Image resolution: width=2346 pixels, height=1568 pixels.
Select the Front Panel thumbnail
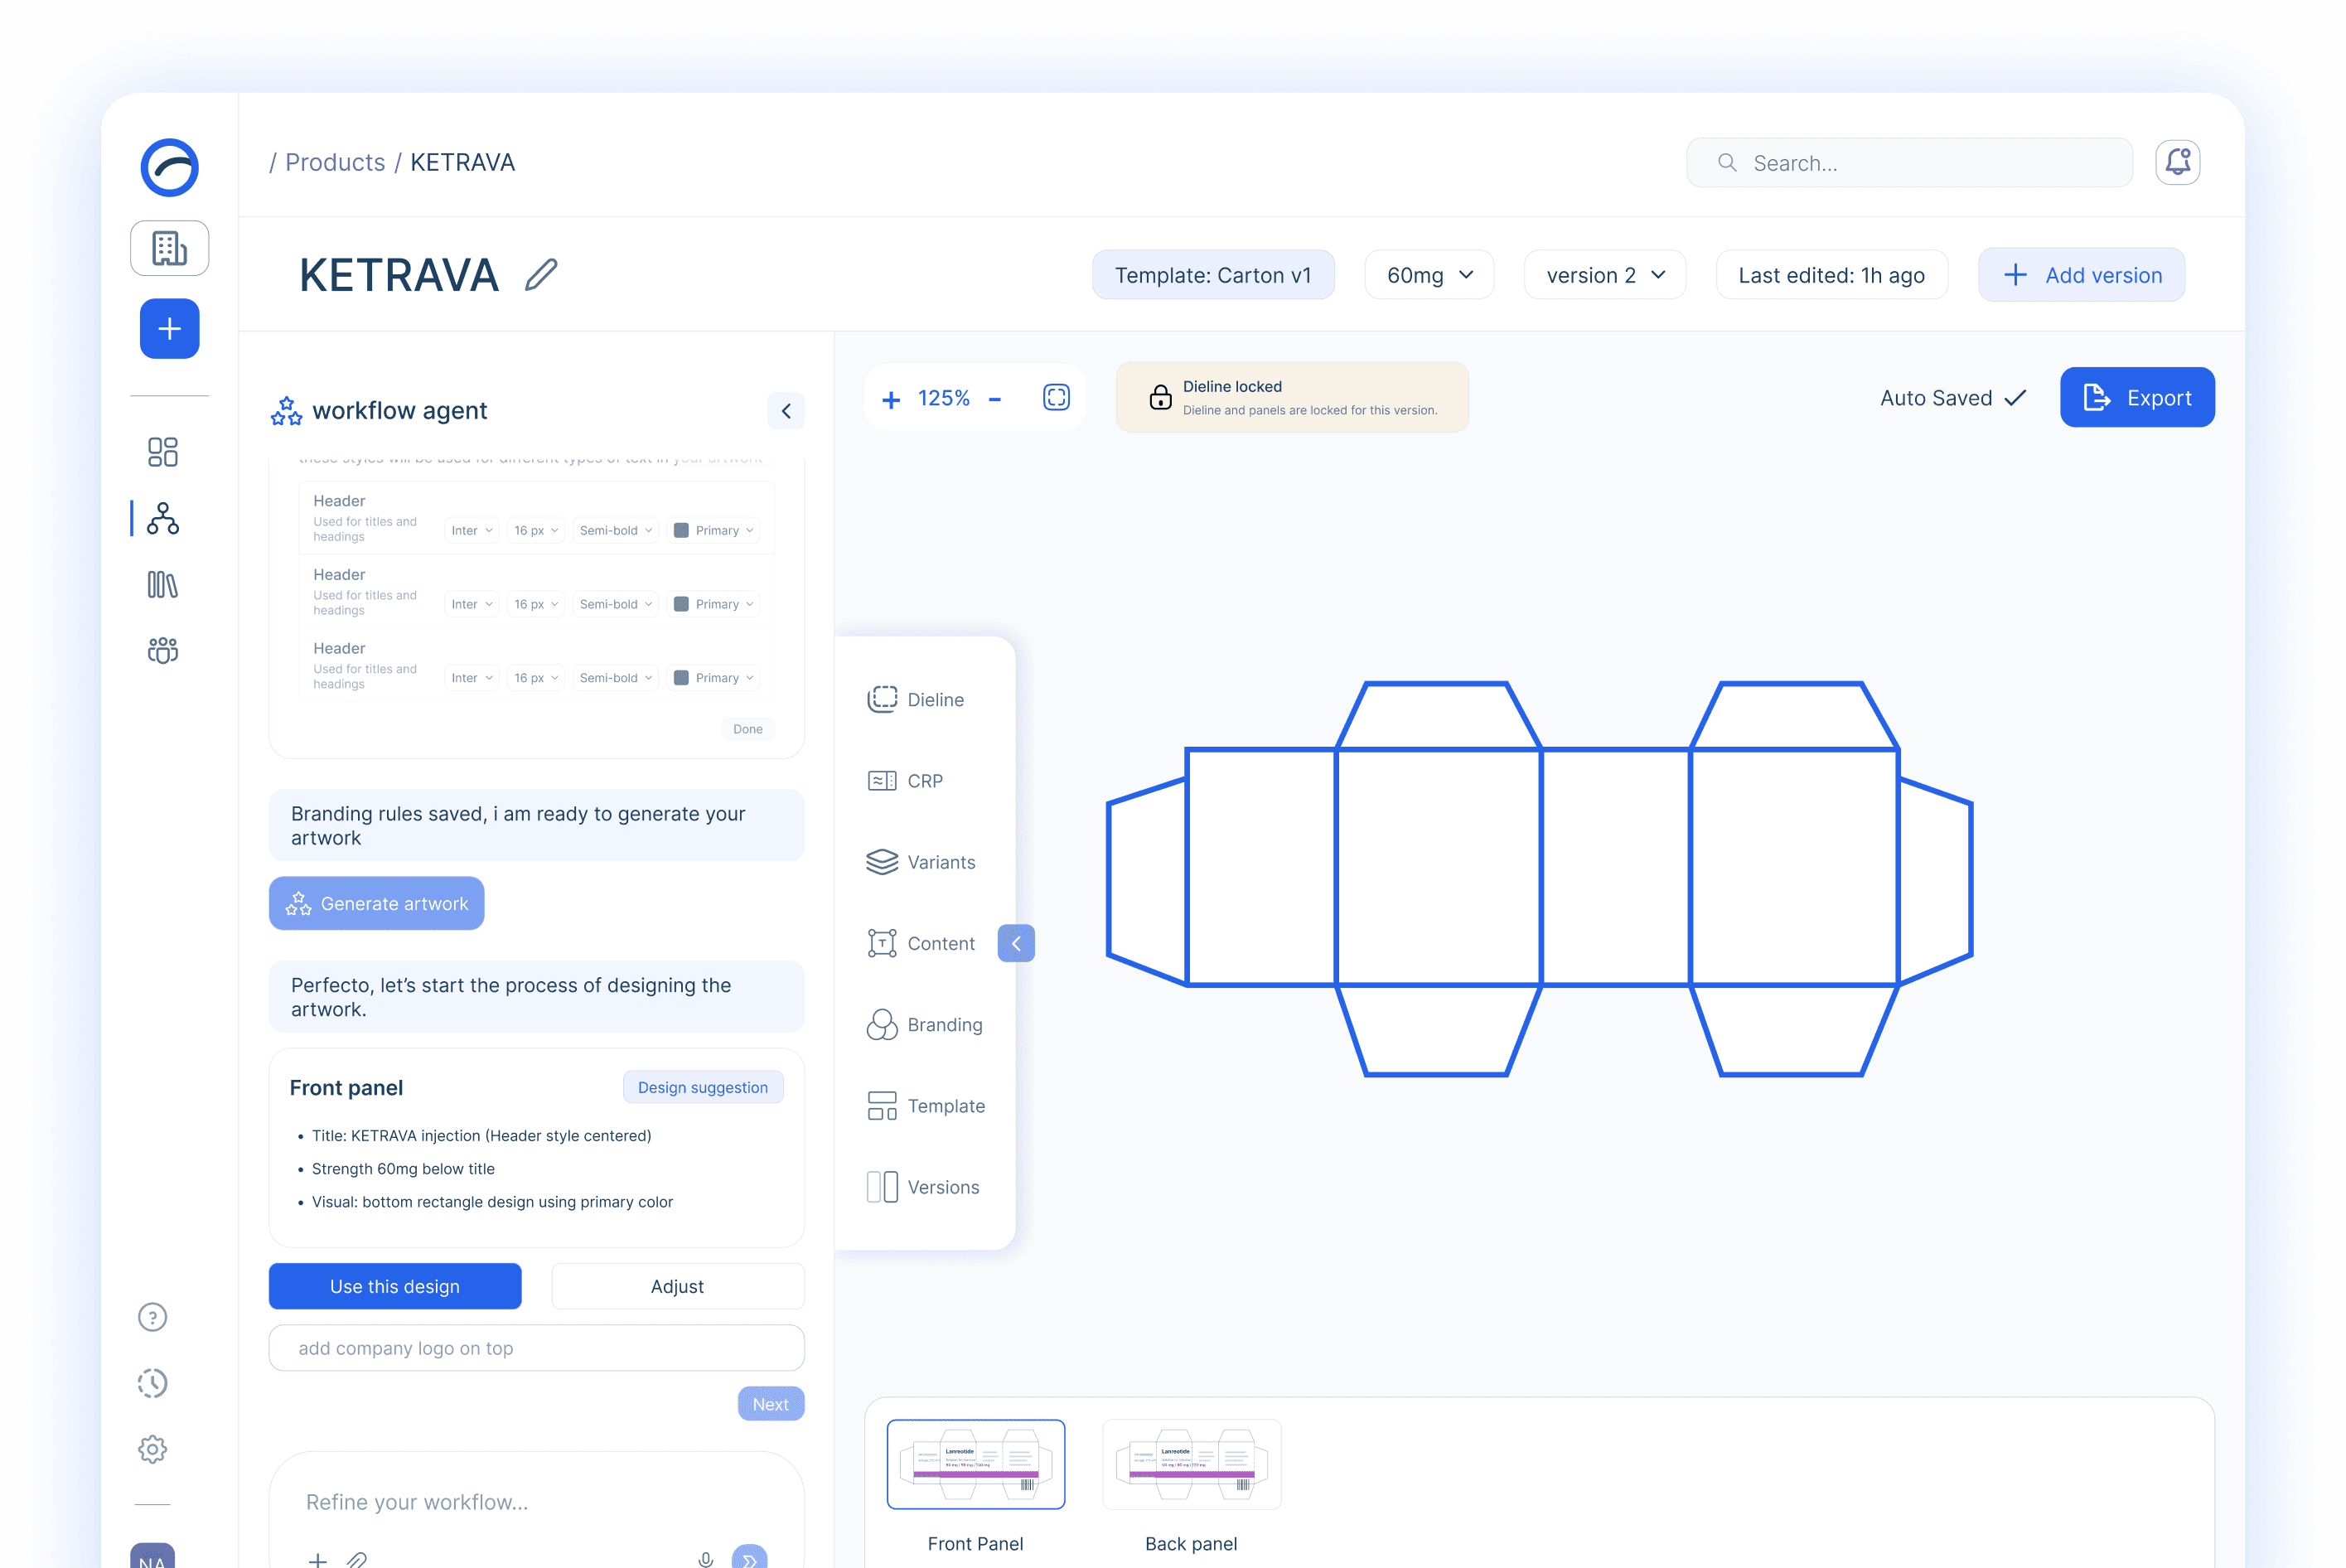click(x=976, y=1464)
